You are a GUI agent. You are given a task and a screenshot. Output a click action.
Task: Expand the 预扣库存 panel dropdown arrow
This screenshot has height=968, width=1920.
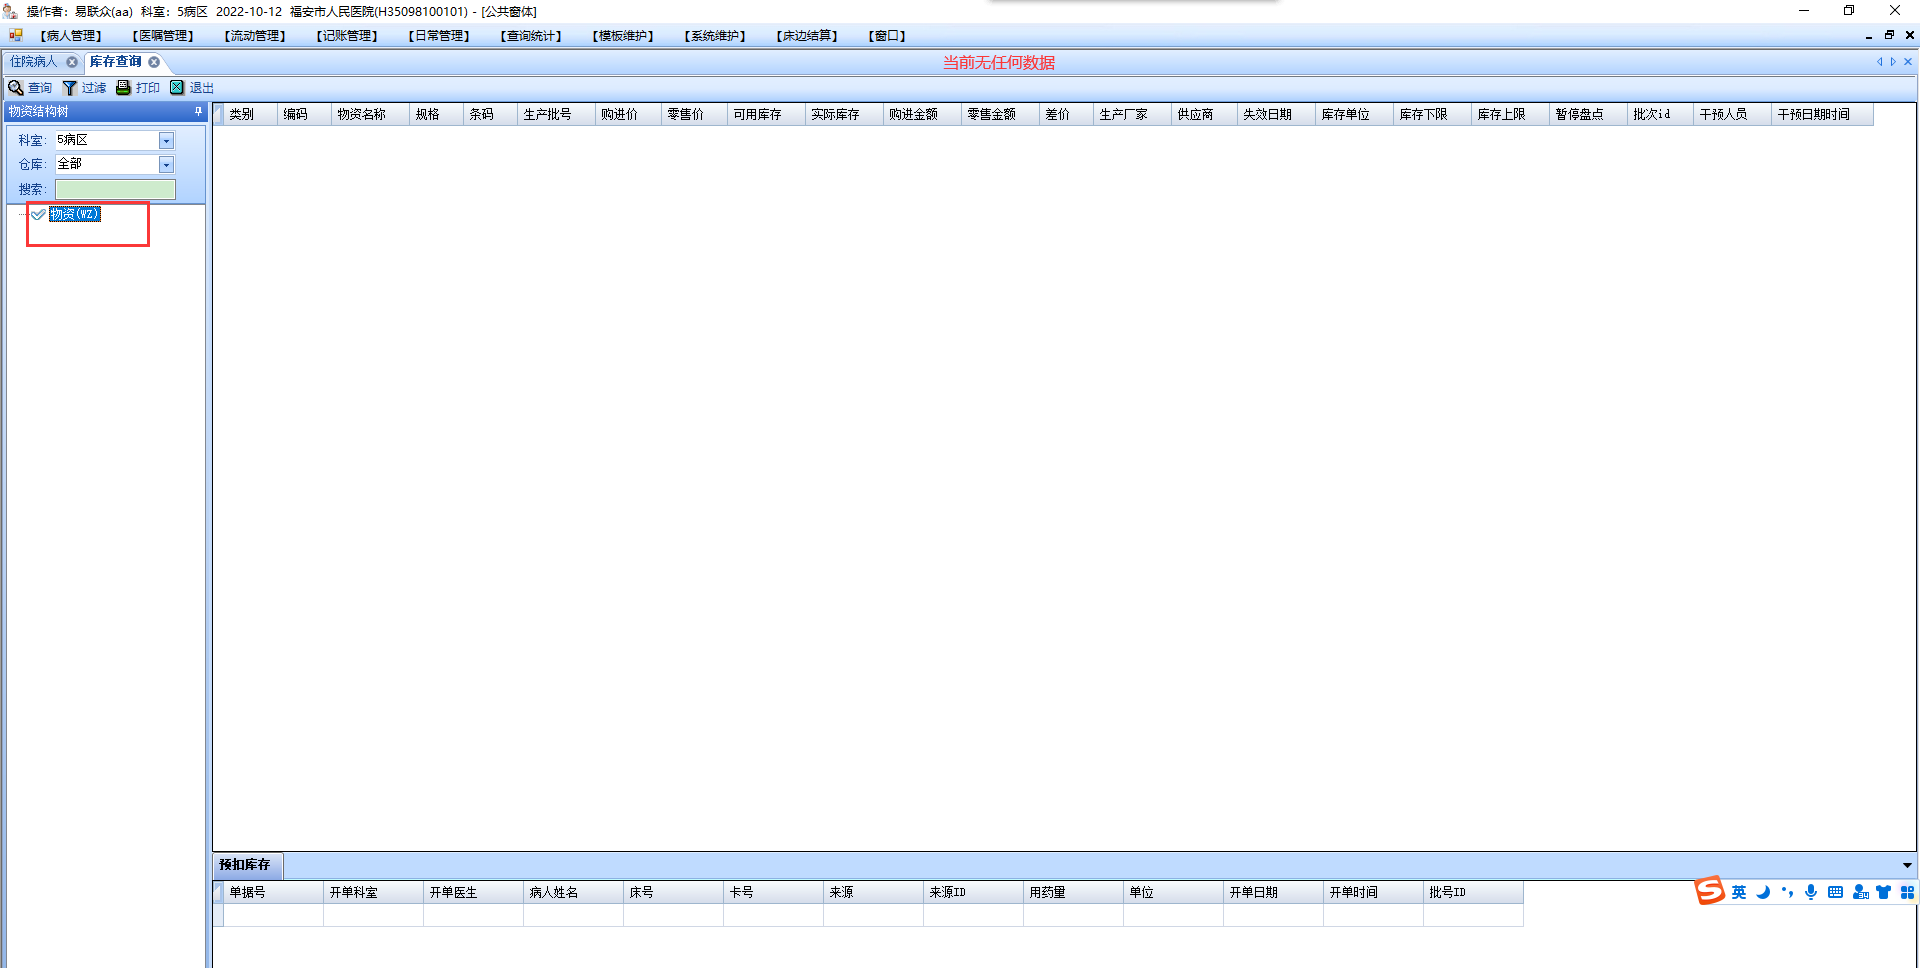1907,866
